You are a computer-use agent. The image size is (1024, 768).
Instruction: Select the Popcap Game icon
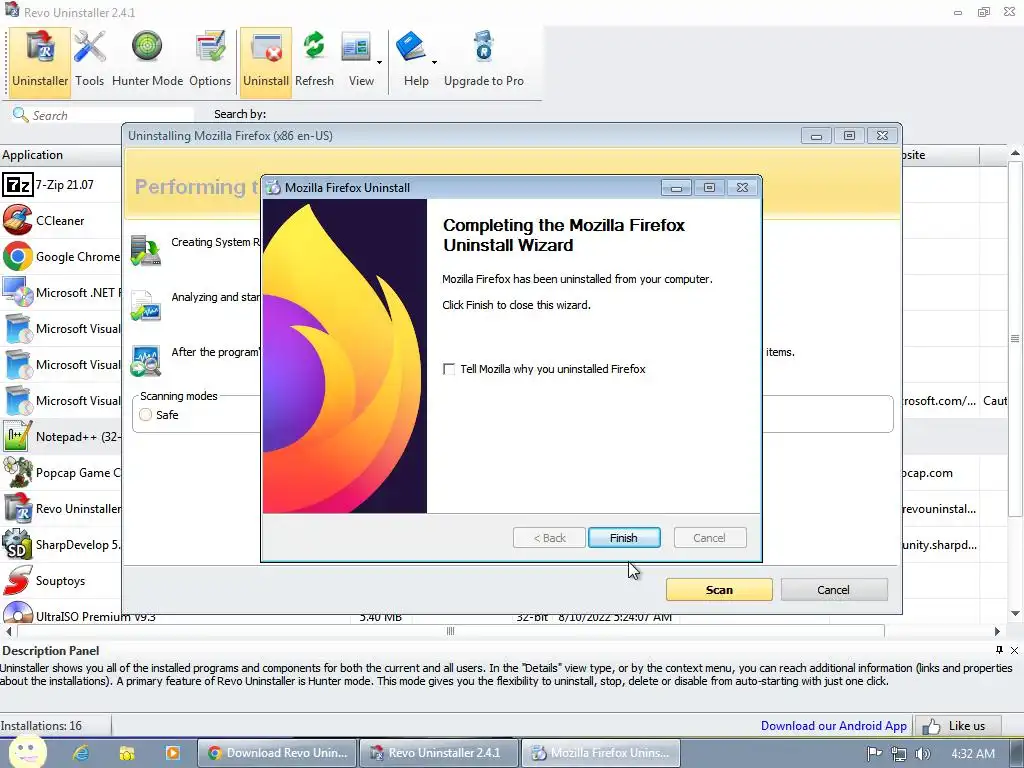pyautogui.click(x=17, y=472)
